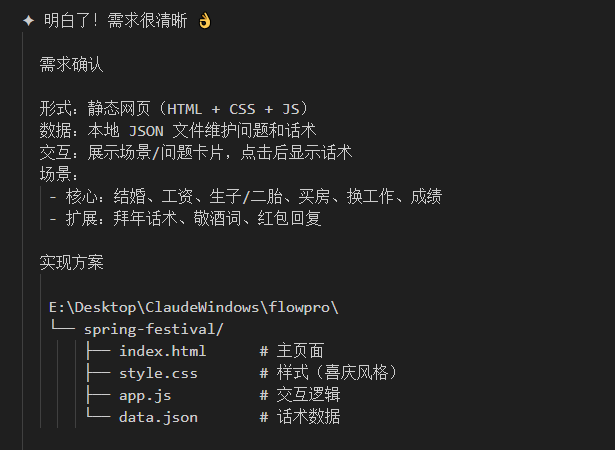Click the spring-festival/ folder entry
The height and width of the screenshot is (450, 615).
click(x=153, y=328)
